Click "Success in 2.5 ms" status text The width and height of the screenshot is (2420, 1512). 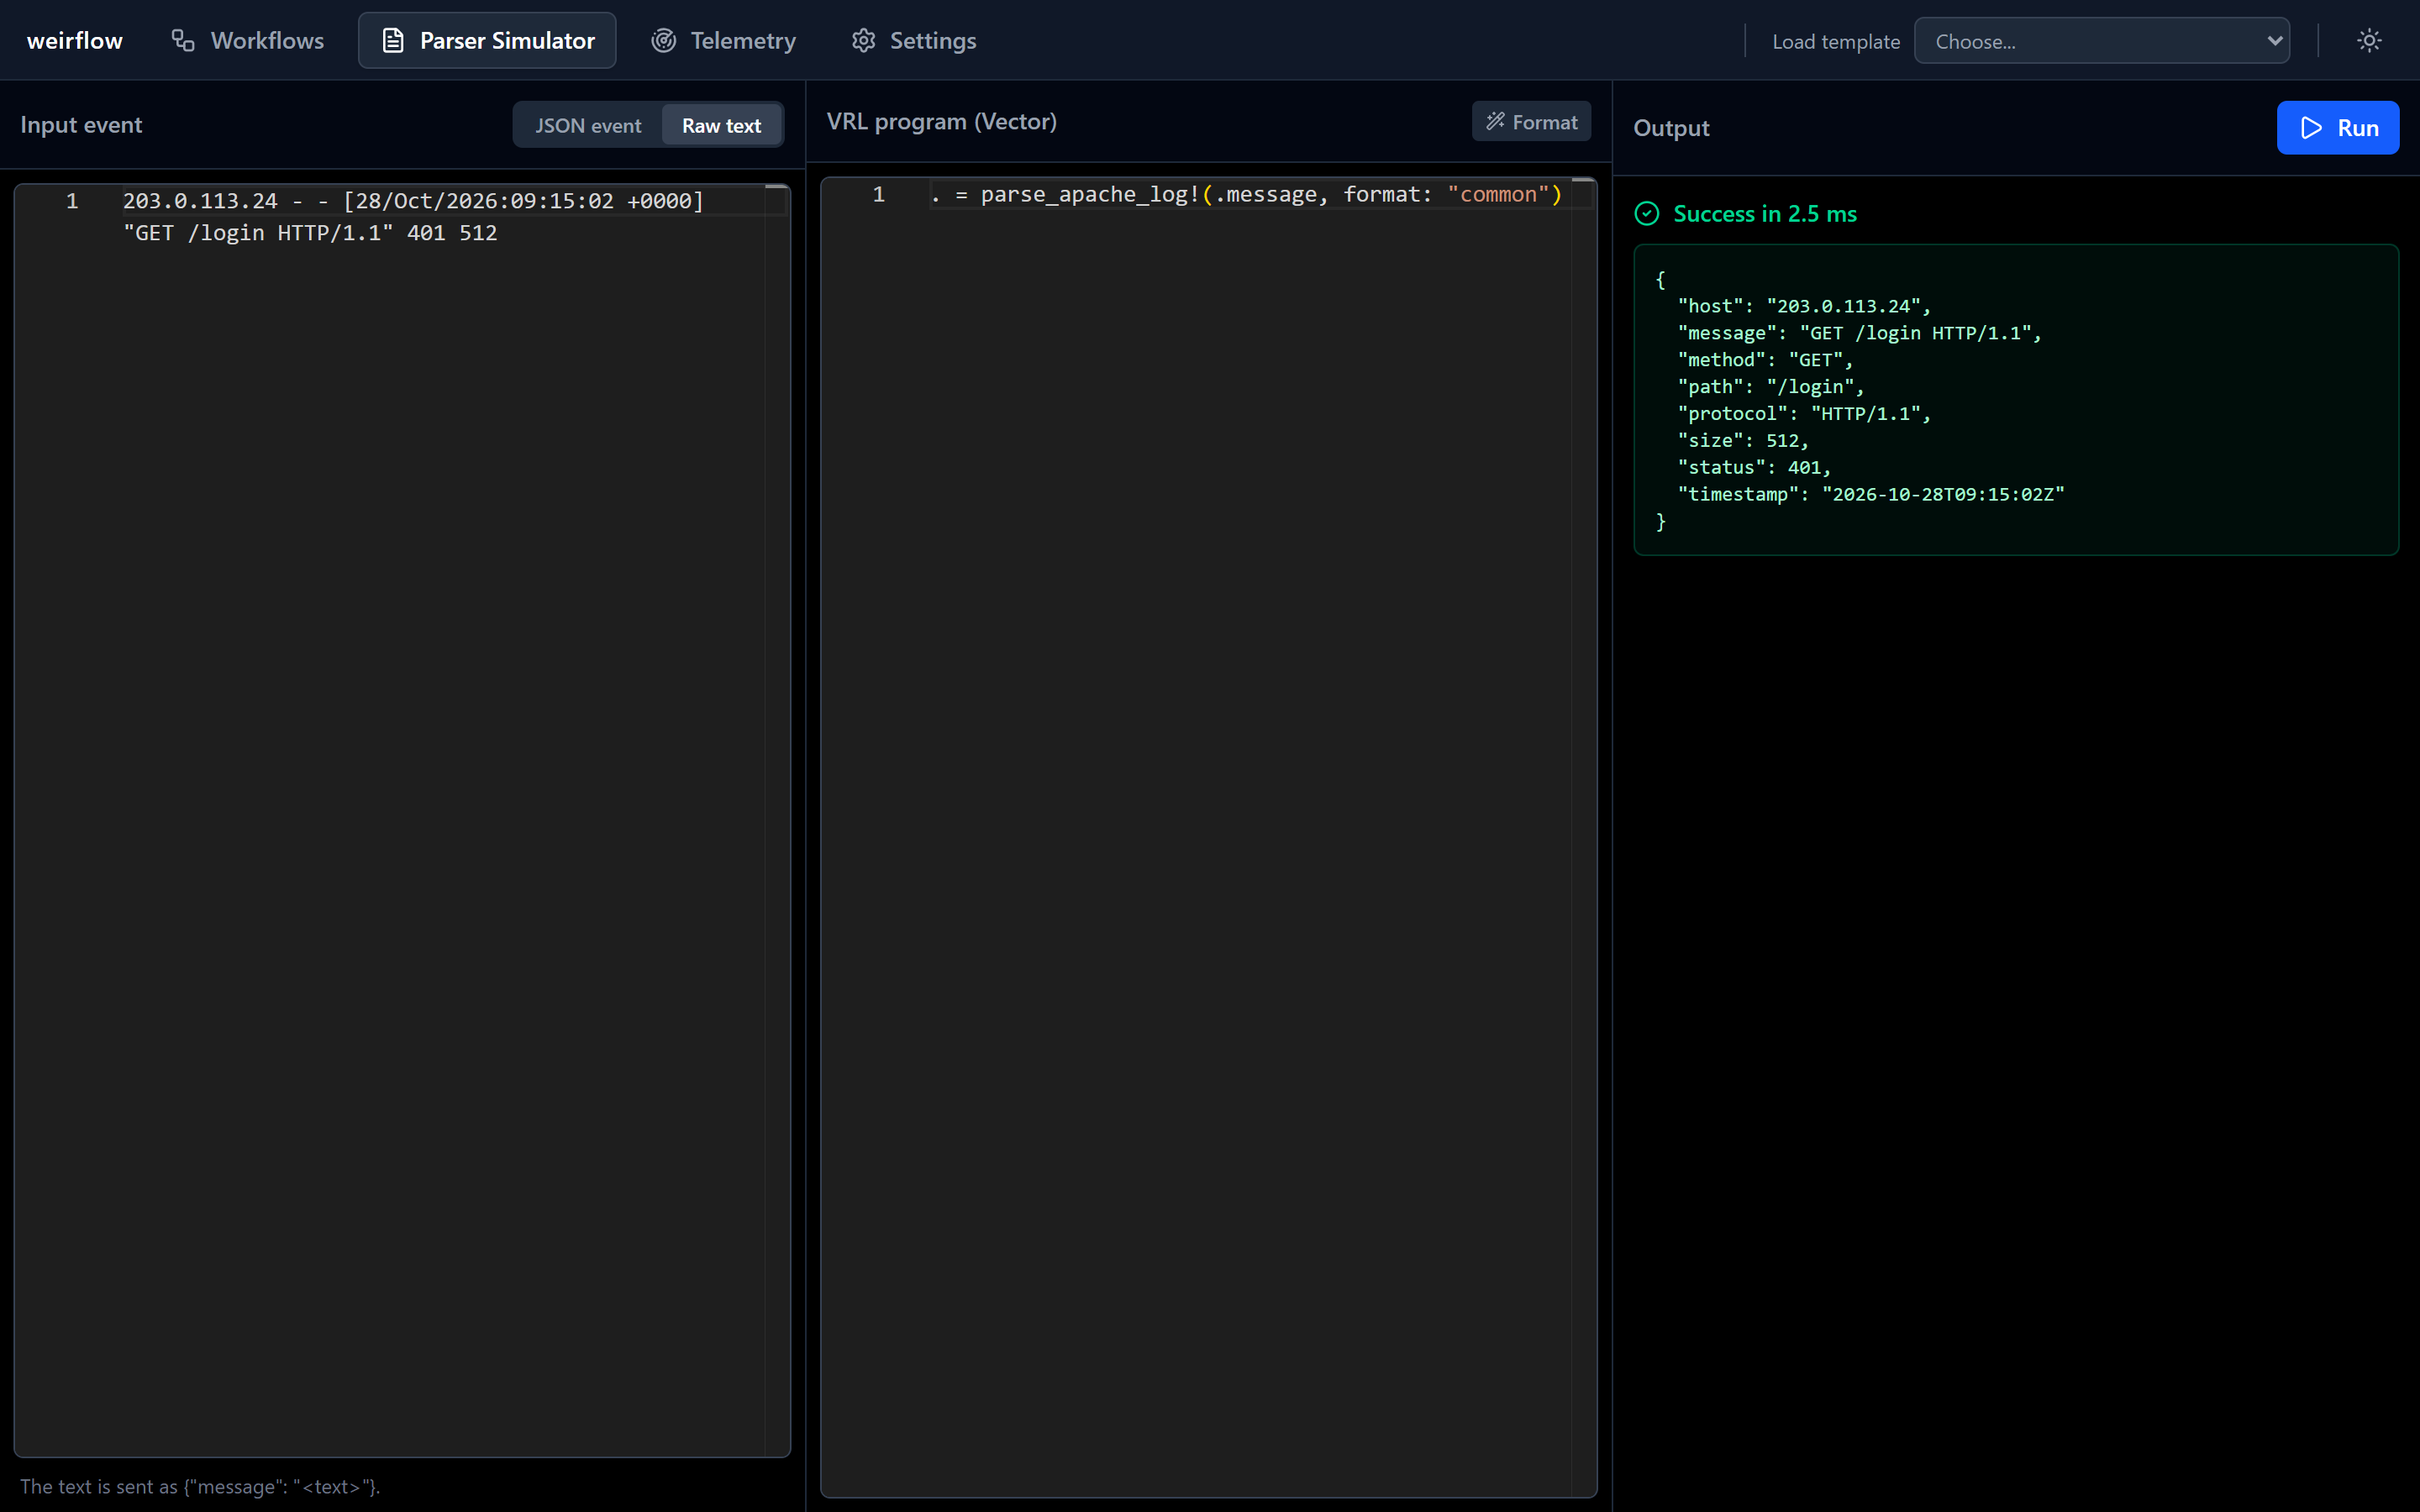tap(1765, 214)
